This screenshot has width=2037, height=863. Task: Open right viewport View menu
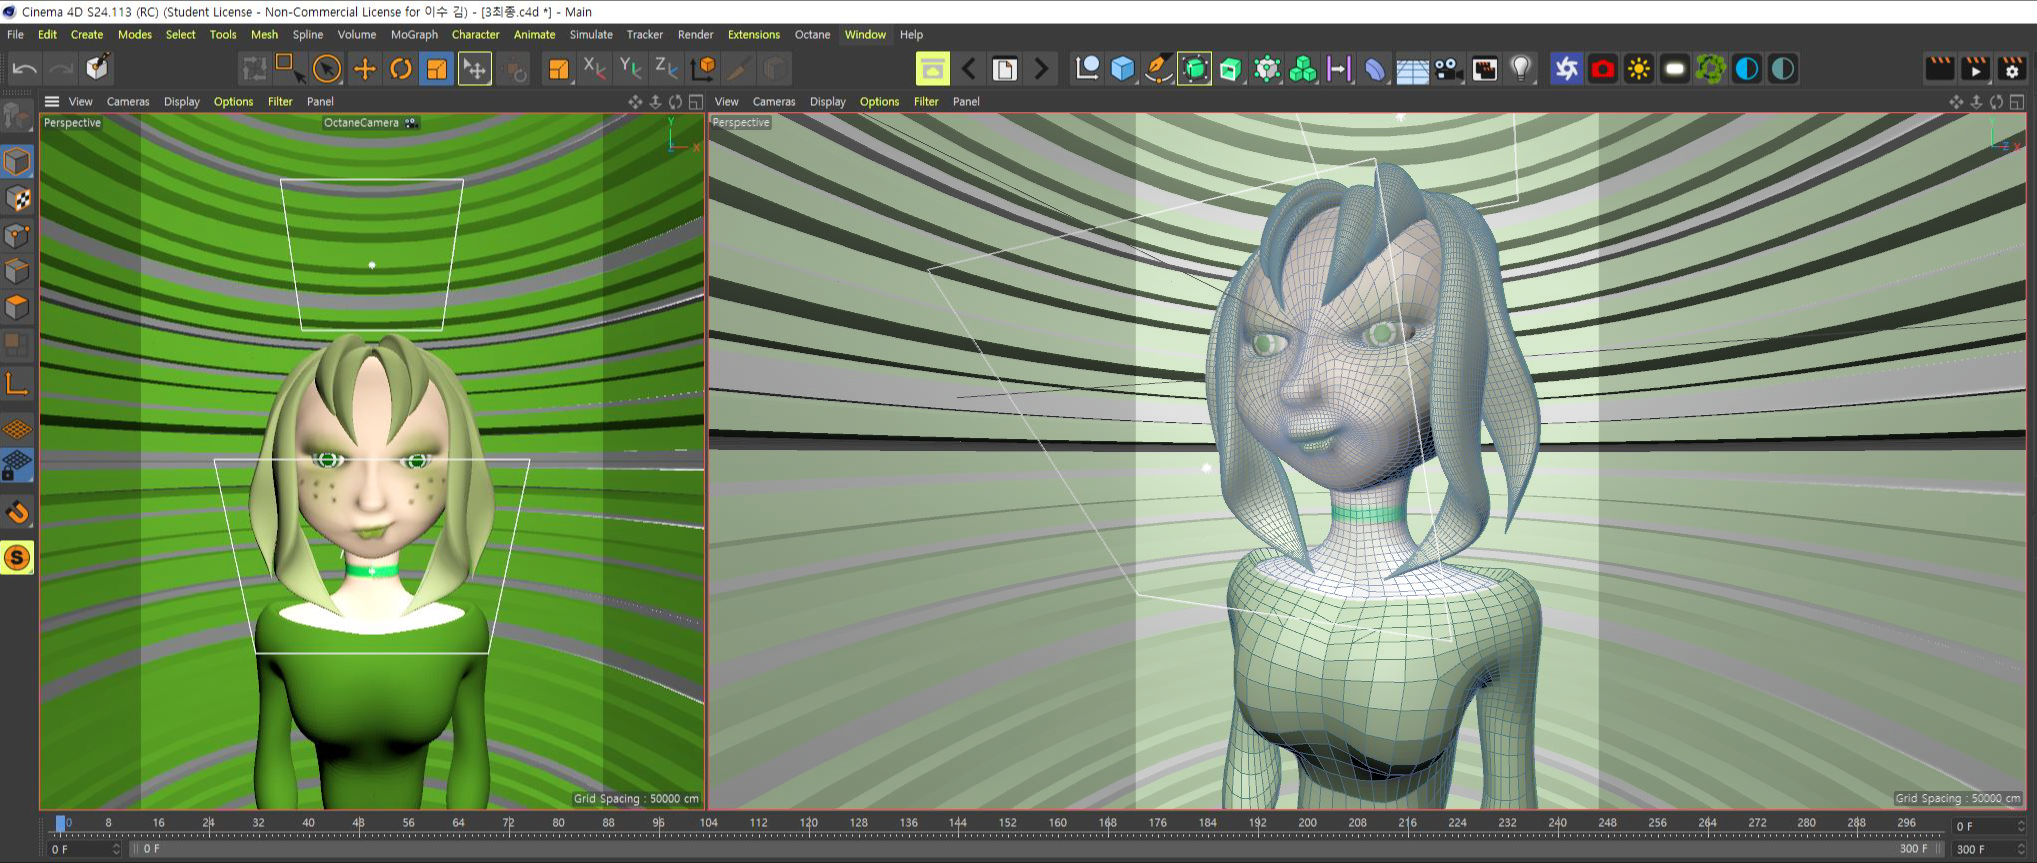click(x=727, y=101)
